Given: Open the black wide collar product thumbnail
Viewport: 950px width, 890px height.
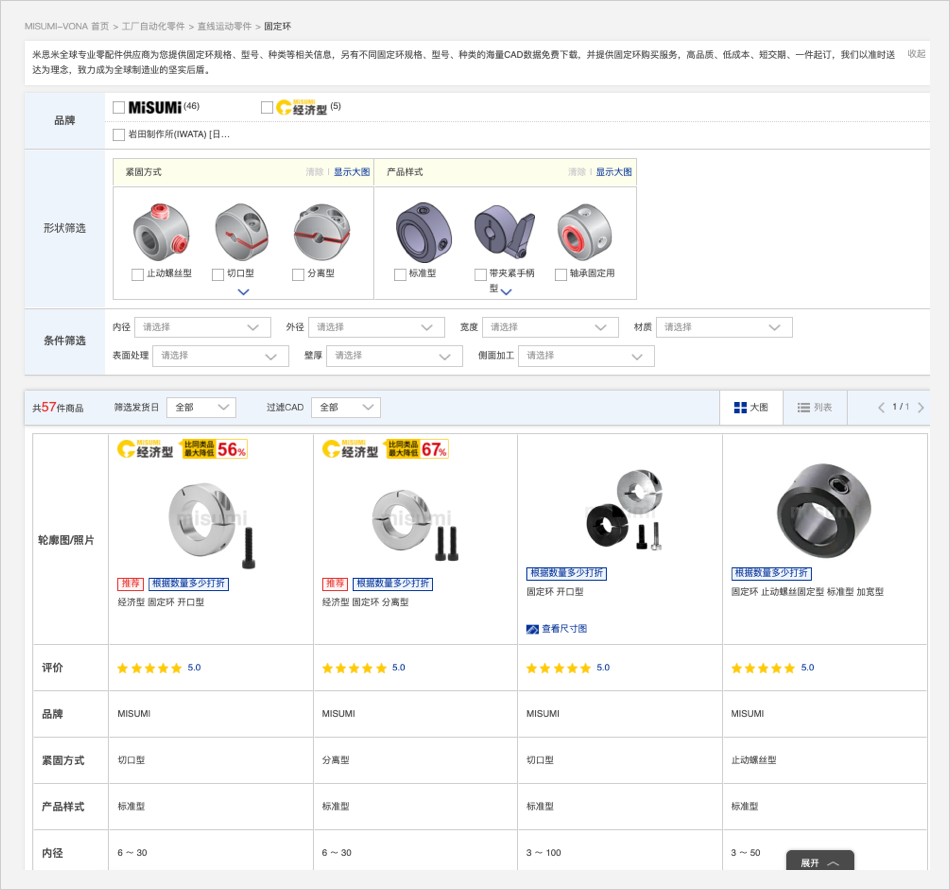Looking at the screenshot, I should point(823,510).
